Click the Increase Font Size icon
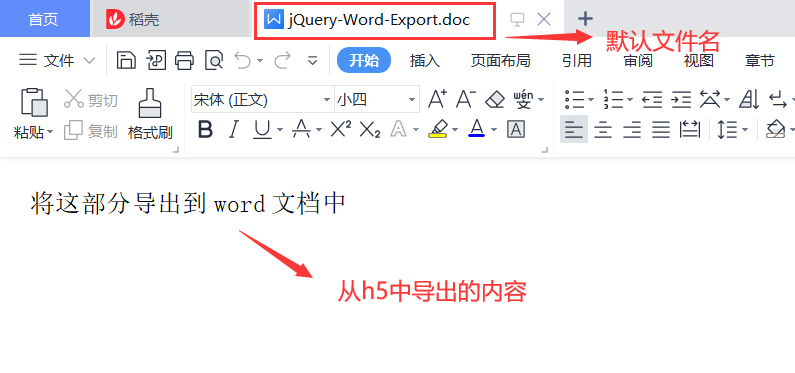 tap(438, 99)
